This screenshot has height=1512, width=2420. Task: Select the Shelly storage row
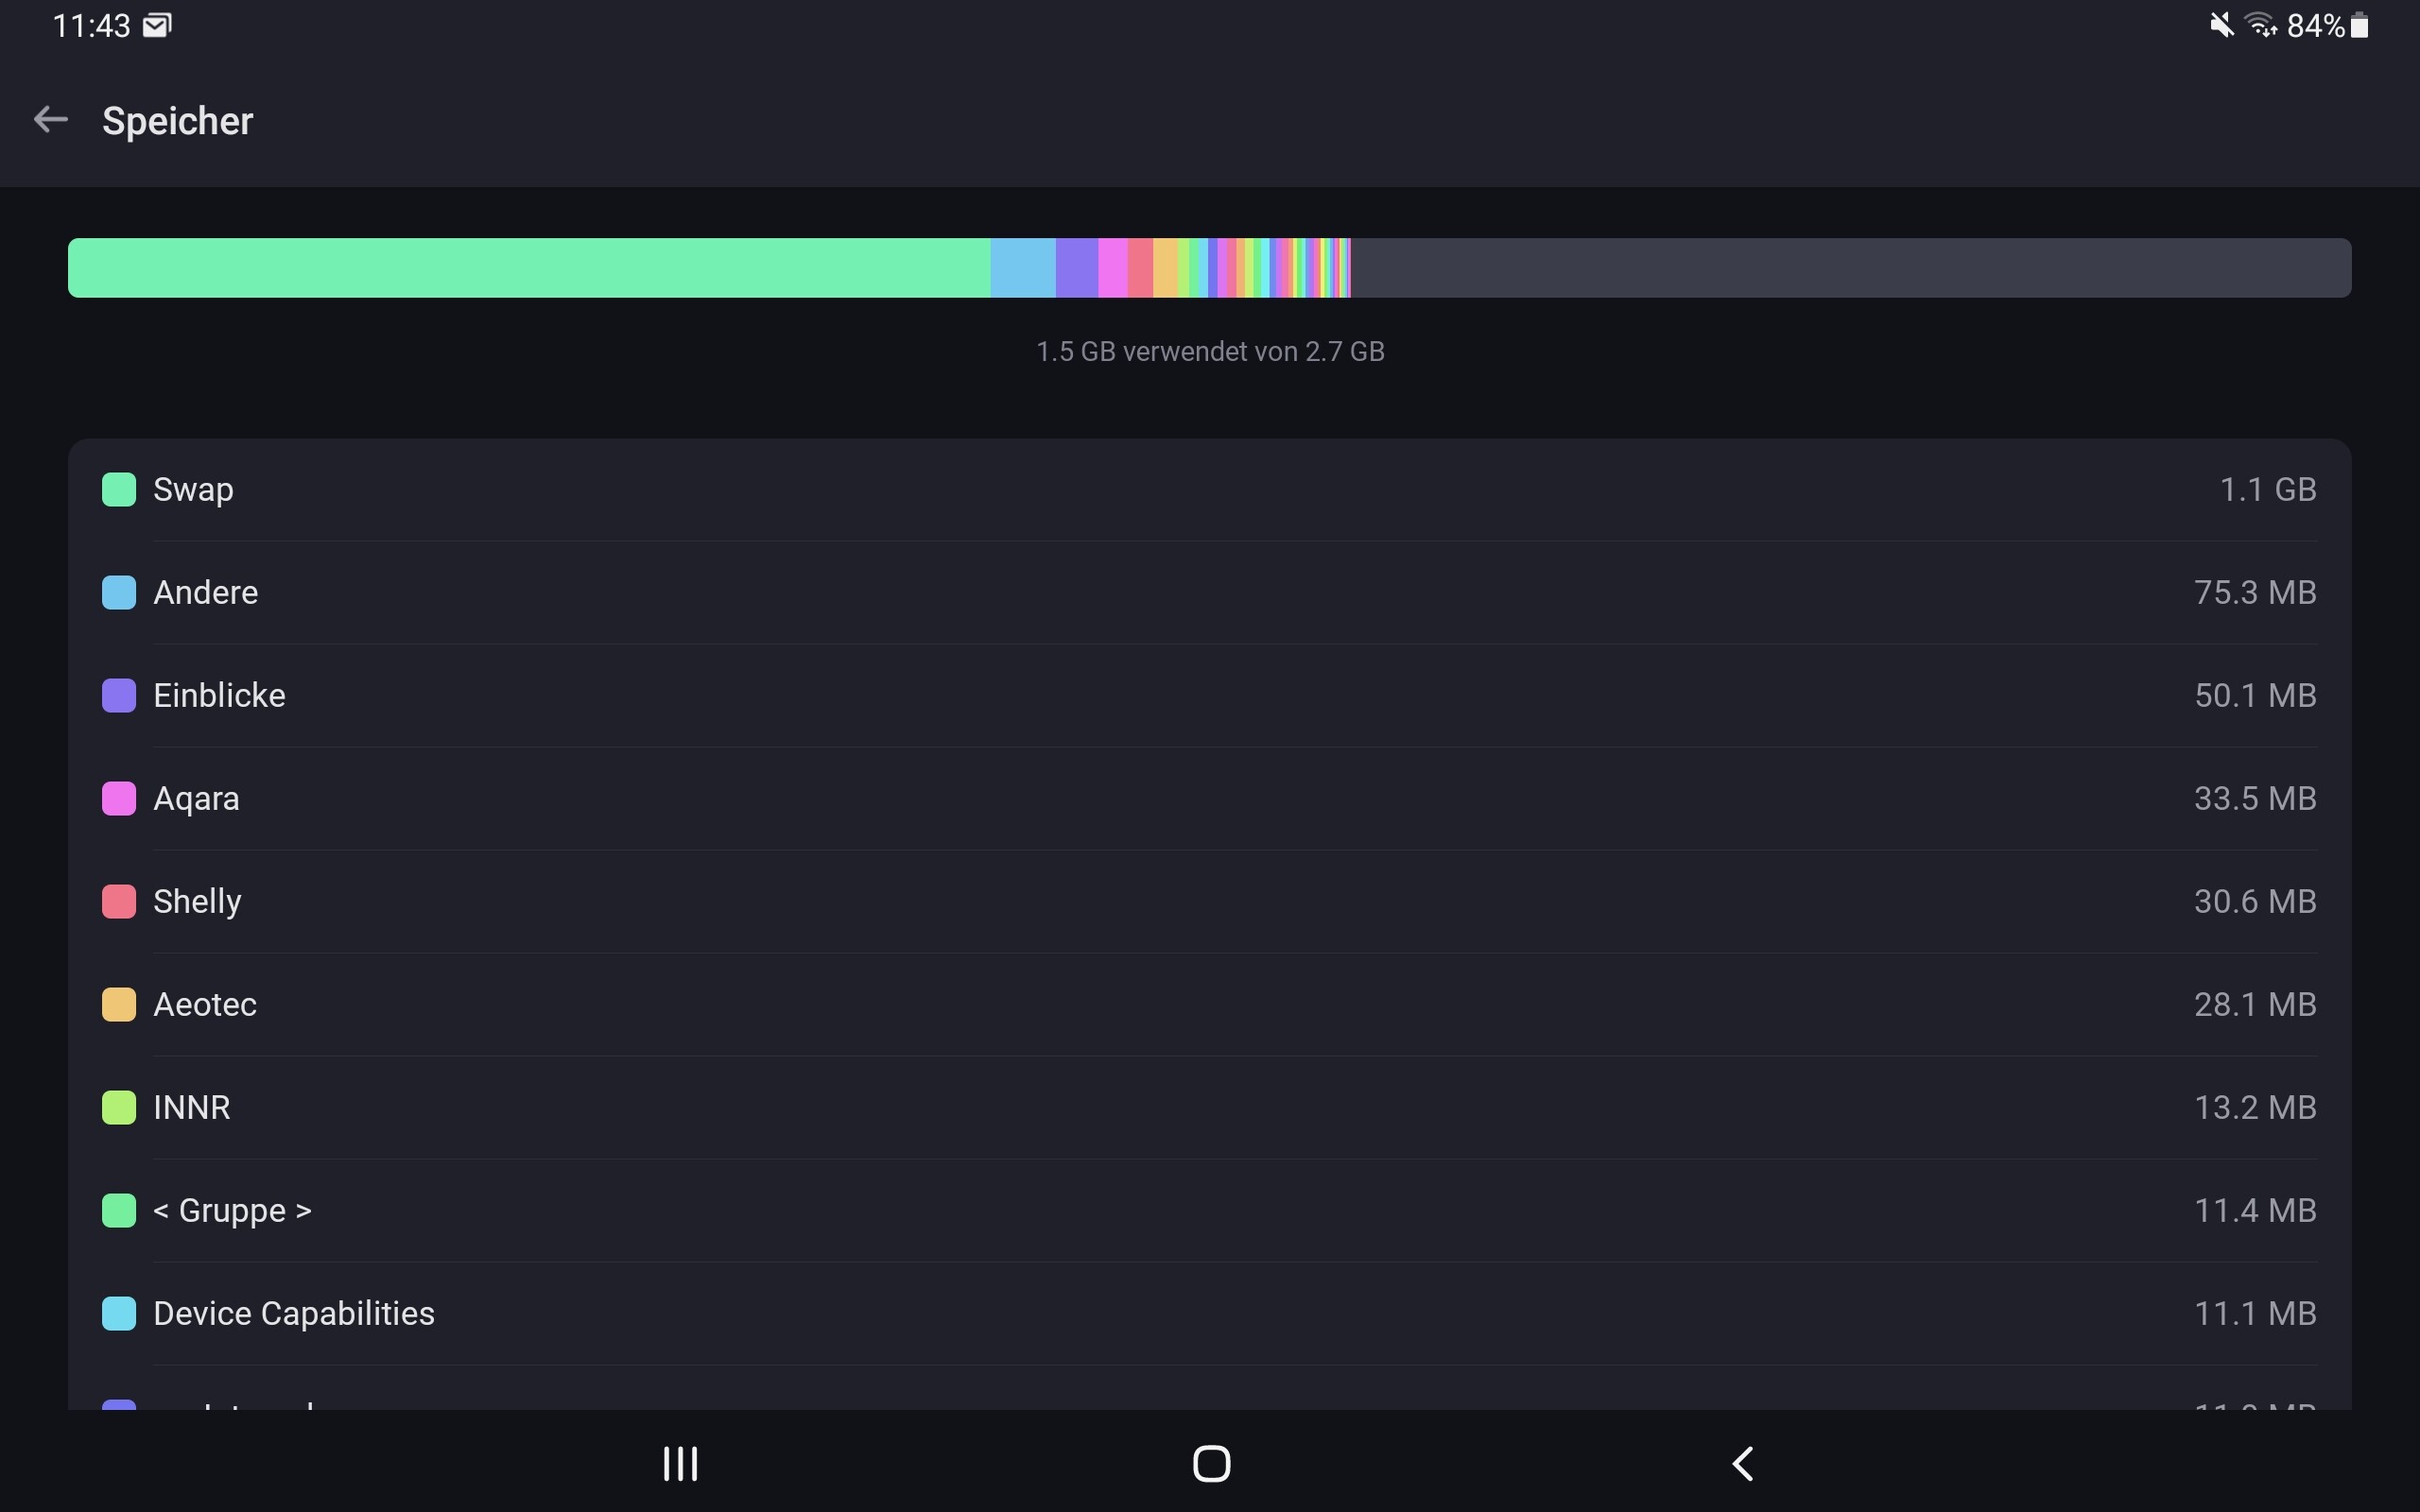pyautogui.click(x=1210, y=902)
